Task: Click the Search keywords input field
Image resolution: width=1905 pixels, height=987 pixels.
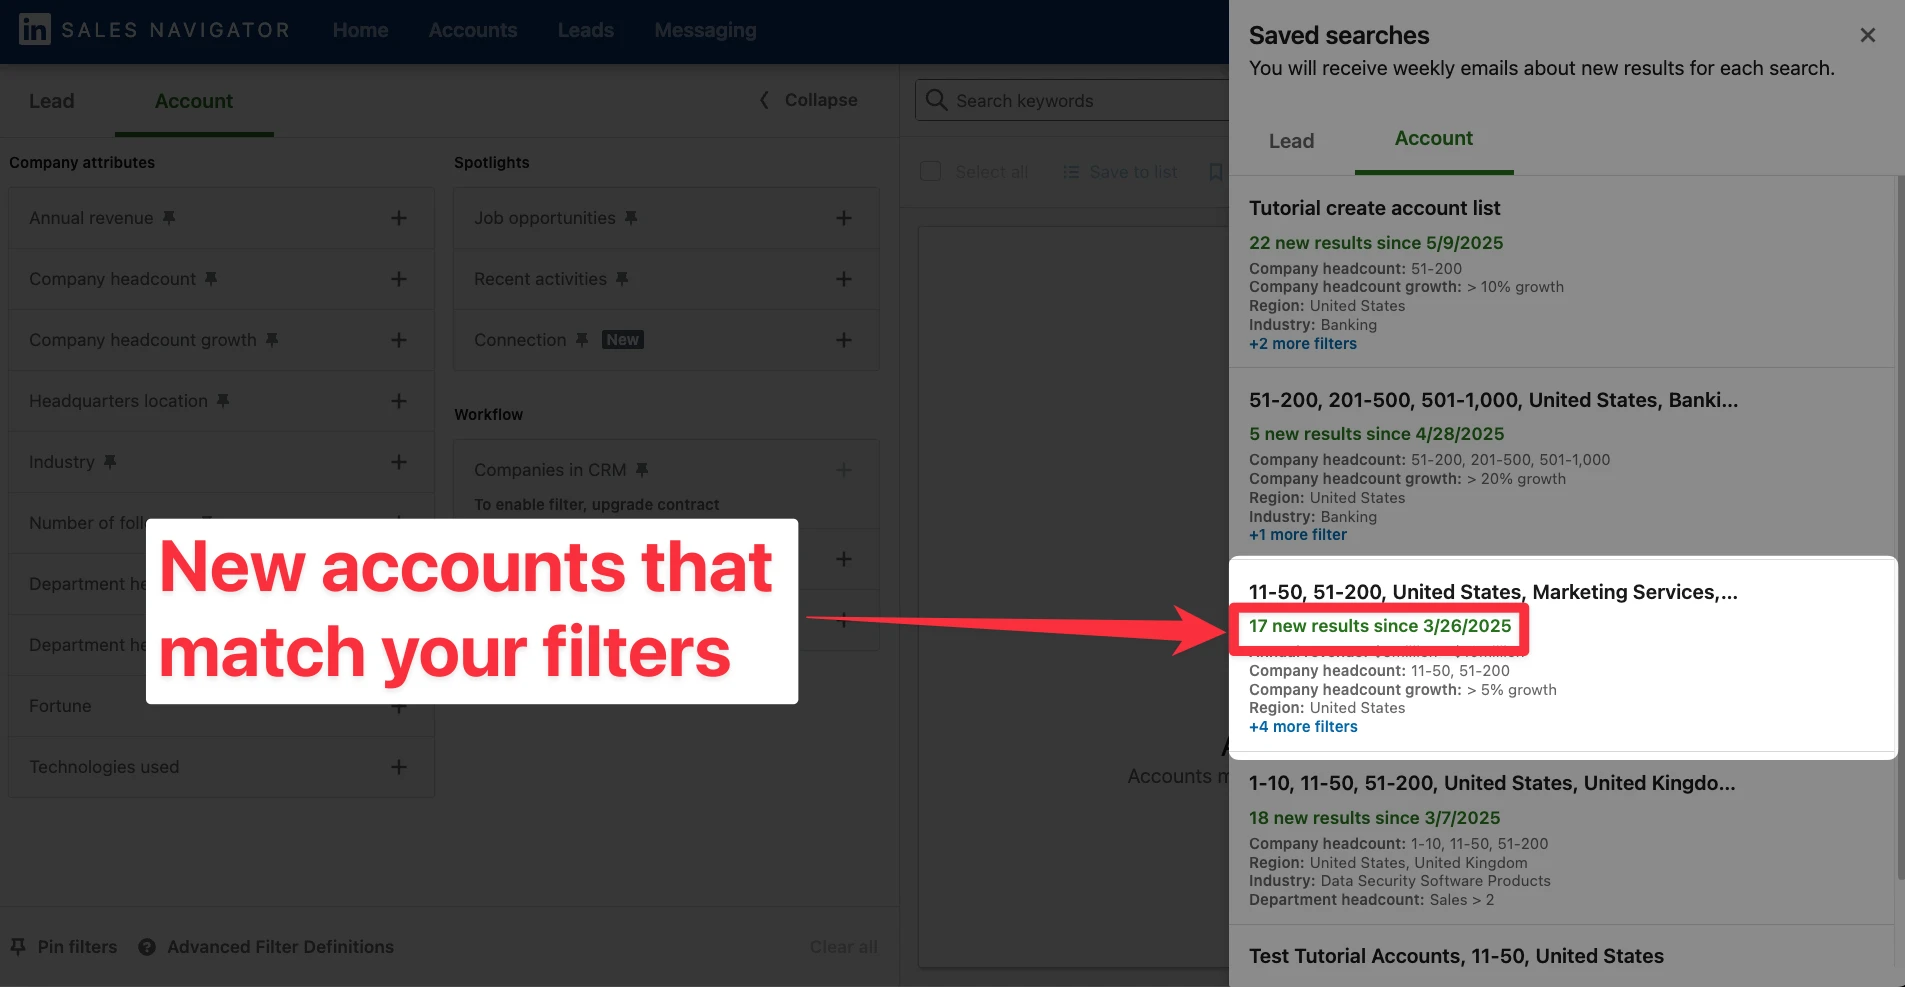Action: [1072, 100]
